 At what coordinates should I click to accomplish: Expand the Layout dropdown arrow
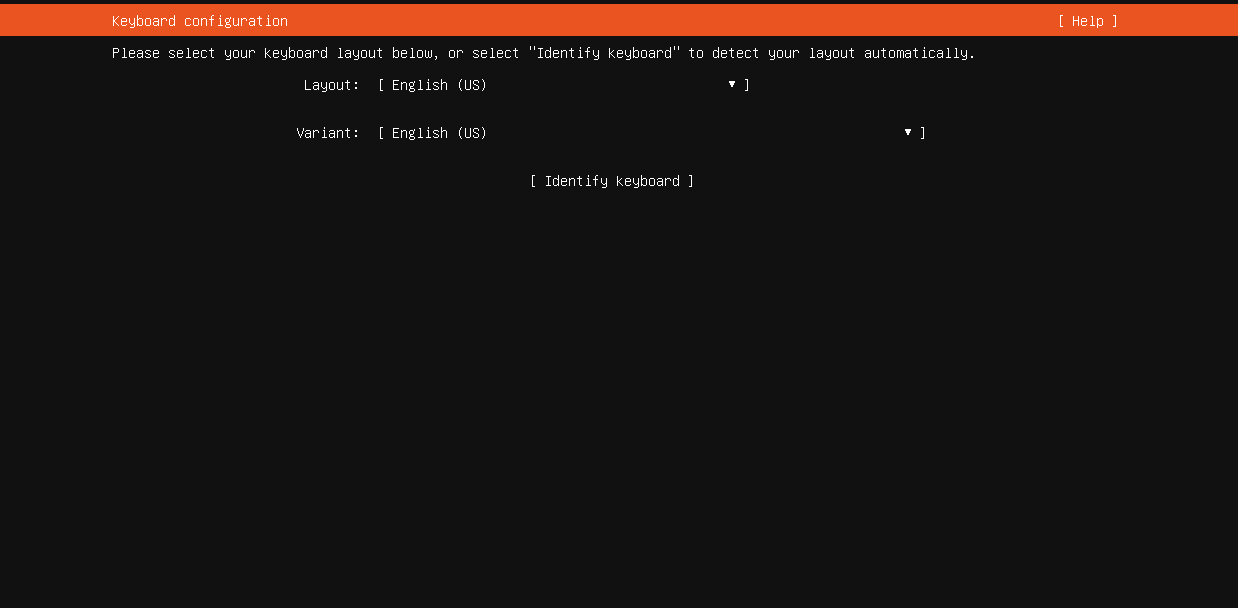pyautogui.click(x=732, y=85)
